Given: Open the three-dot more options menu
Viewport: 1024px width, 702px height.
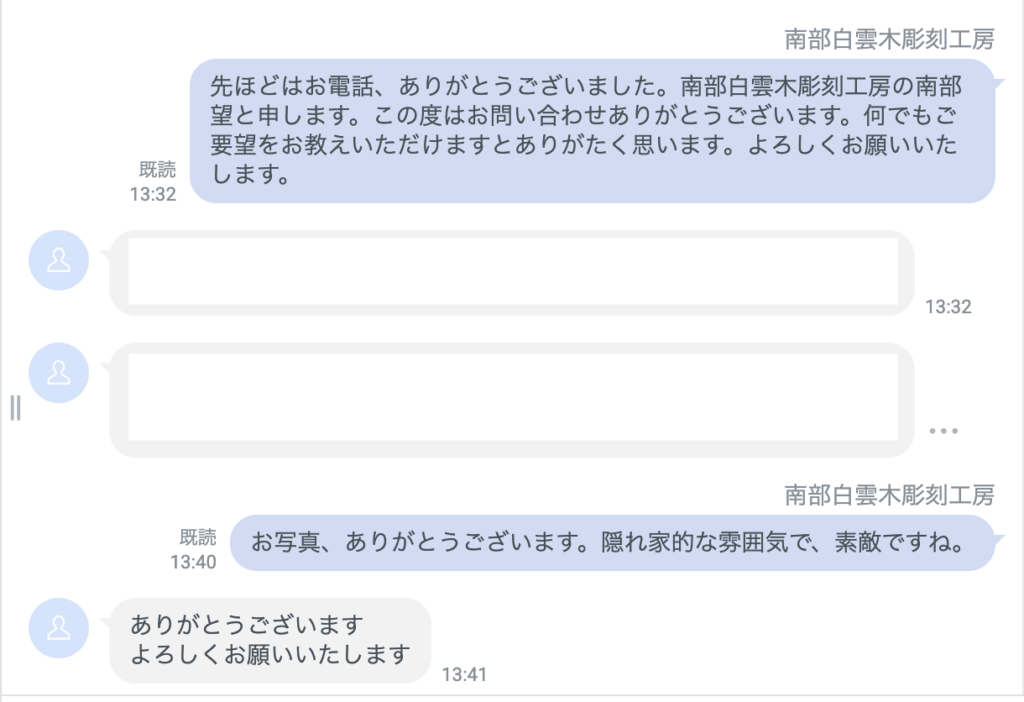Looking at the screenshot, I should pyautogui.click(x=943, y=431).
